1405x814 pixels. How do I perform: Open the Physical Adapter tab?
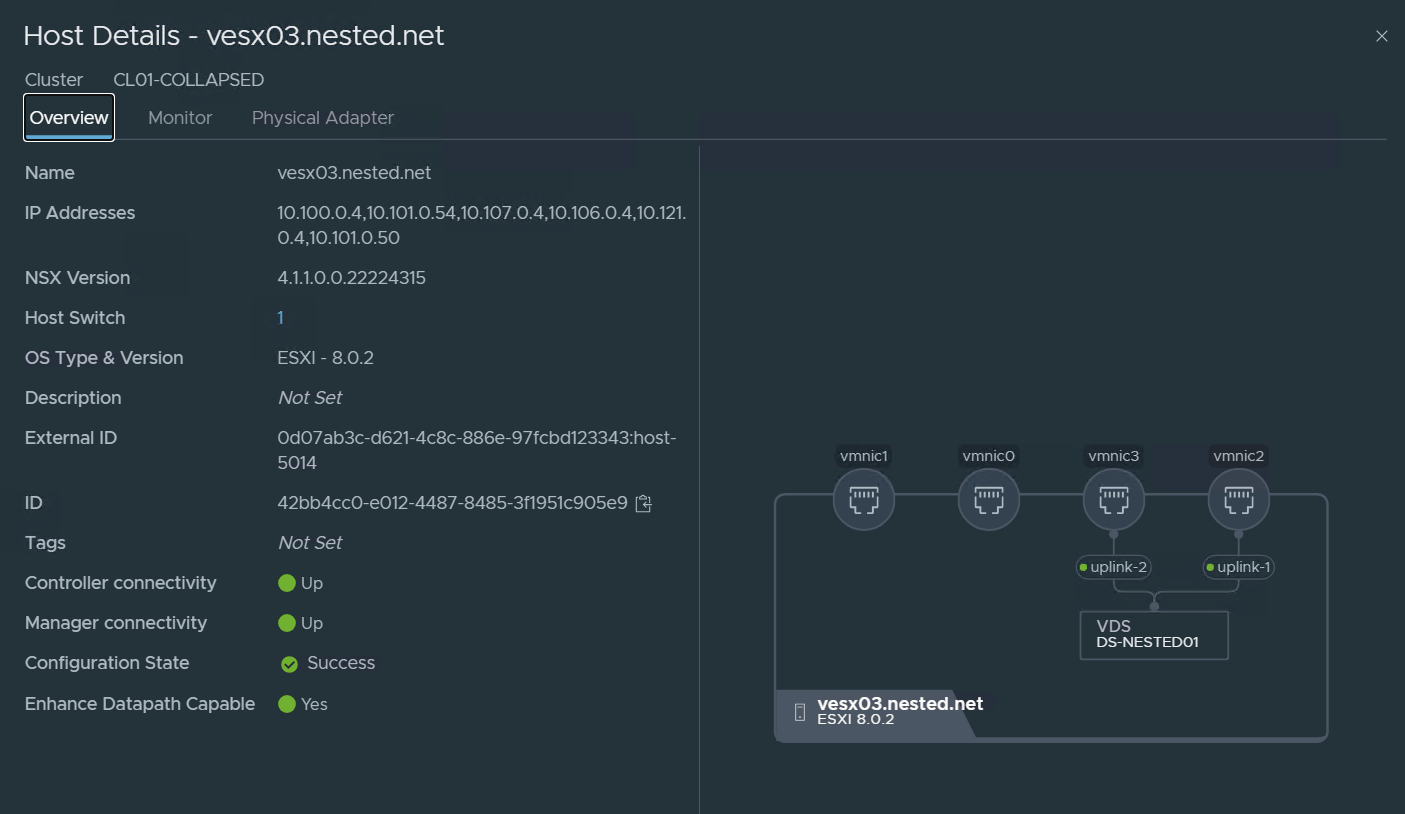[x=322, y=118]
